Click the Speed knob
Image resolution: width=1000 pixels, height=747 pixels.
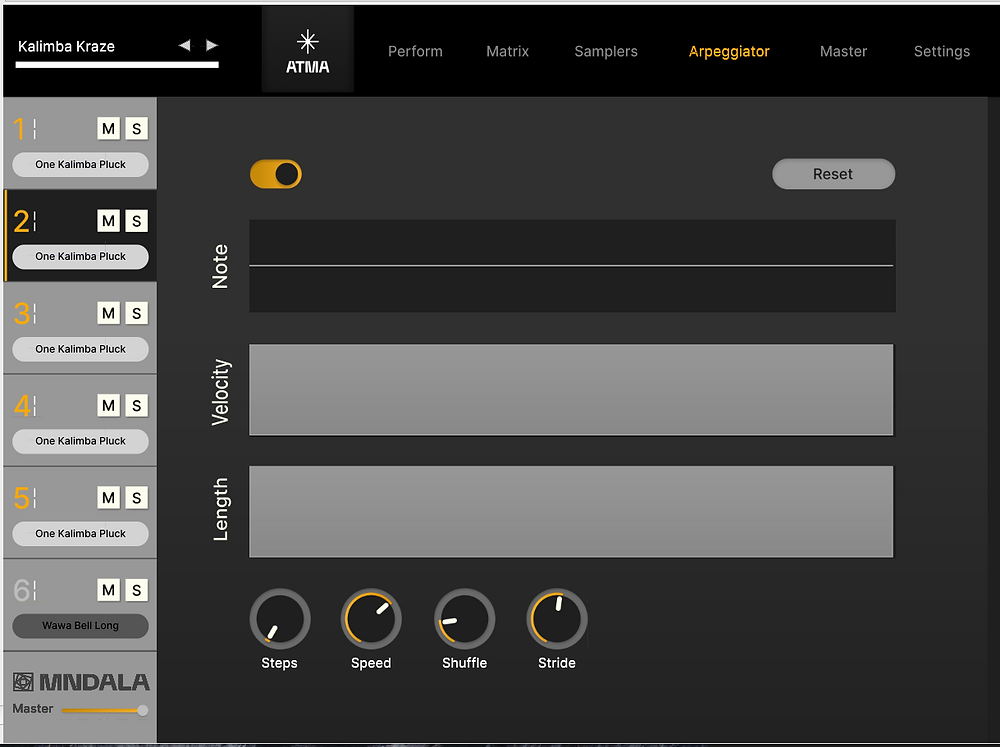(x=371, y=619)
